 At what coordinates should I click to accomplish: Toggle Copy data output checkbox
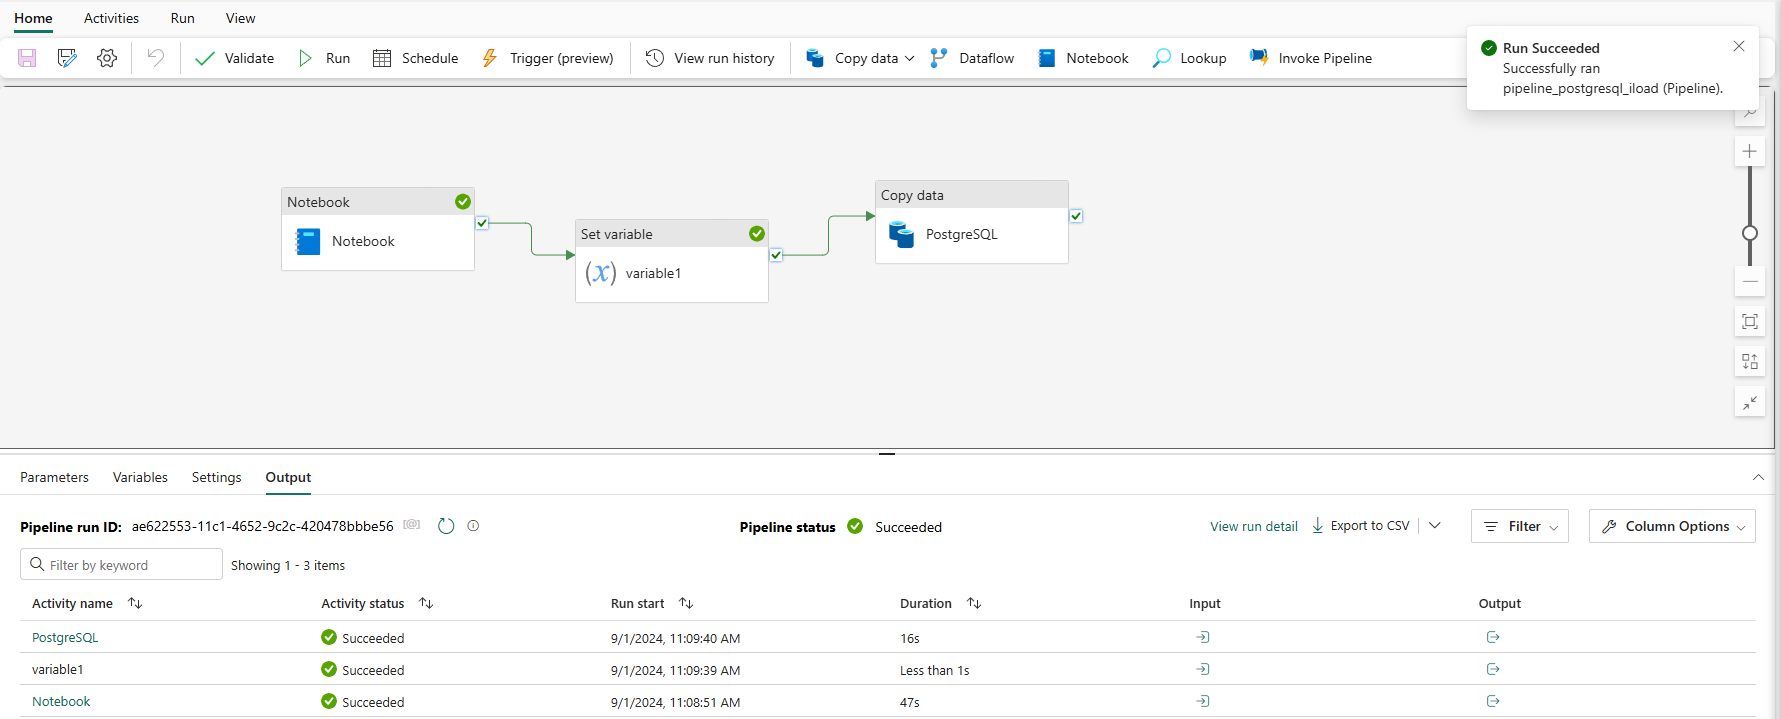[1076, 216]
